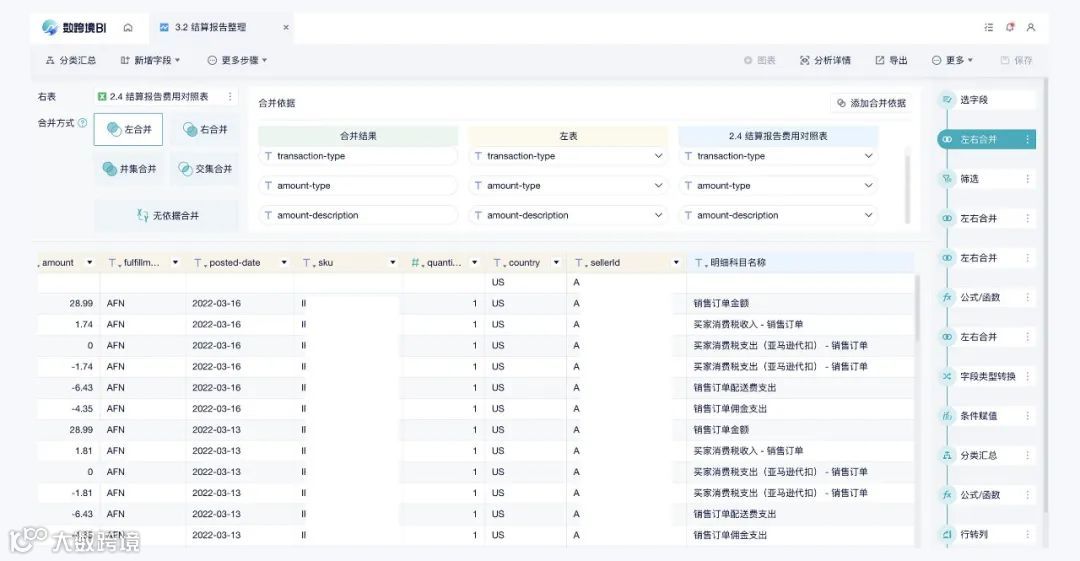The image size is (1080, 561).
Task: Select the 右合并 merge mode
Action: pos(205,130)
